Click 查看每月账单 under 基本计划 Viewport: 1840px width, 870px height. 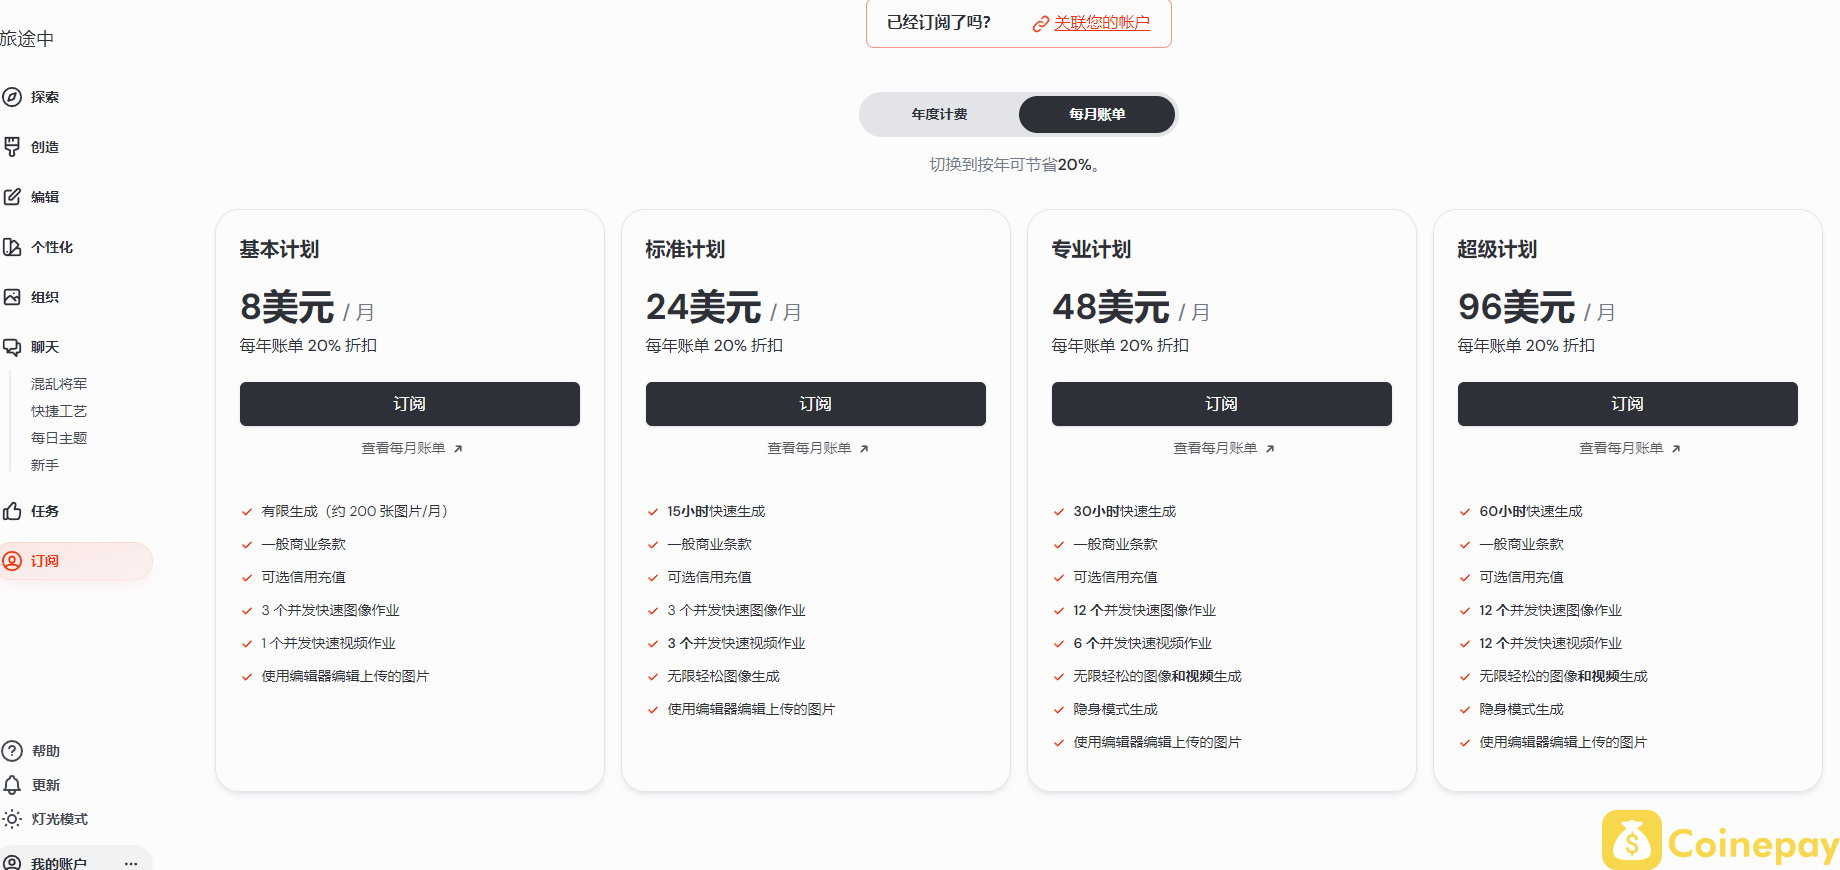411,448
